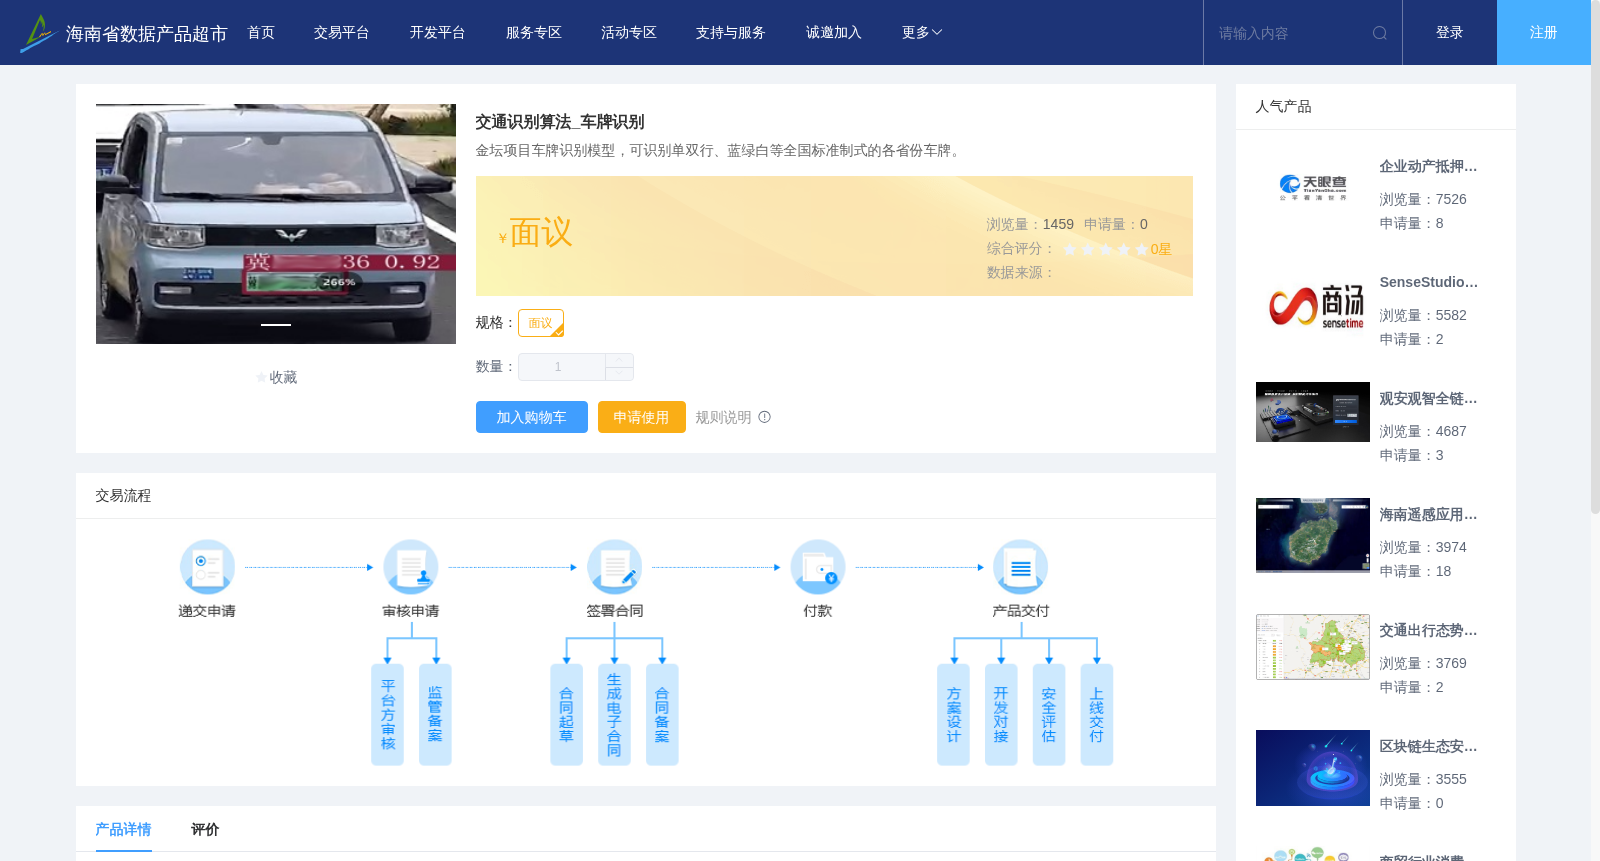Open 观安观智全链... product title

(x=1428, y=399)
